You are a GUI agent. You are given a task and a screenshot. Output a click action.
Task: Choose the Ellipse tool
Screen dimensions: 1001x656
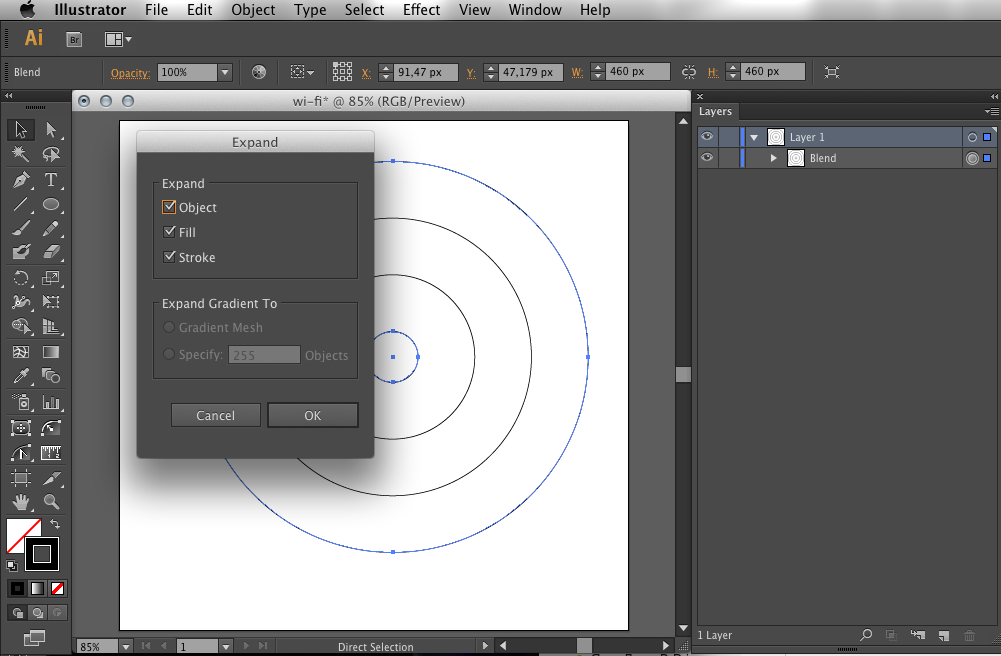click(x=50, y=204)
